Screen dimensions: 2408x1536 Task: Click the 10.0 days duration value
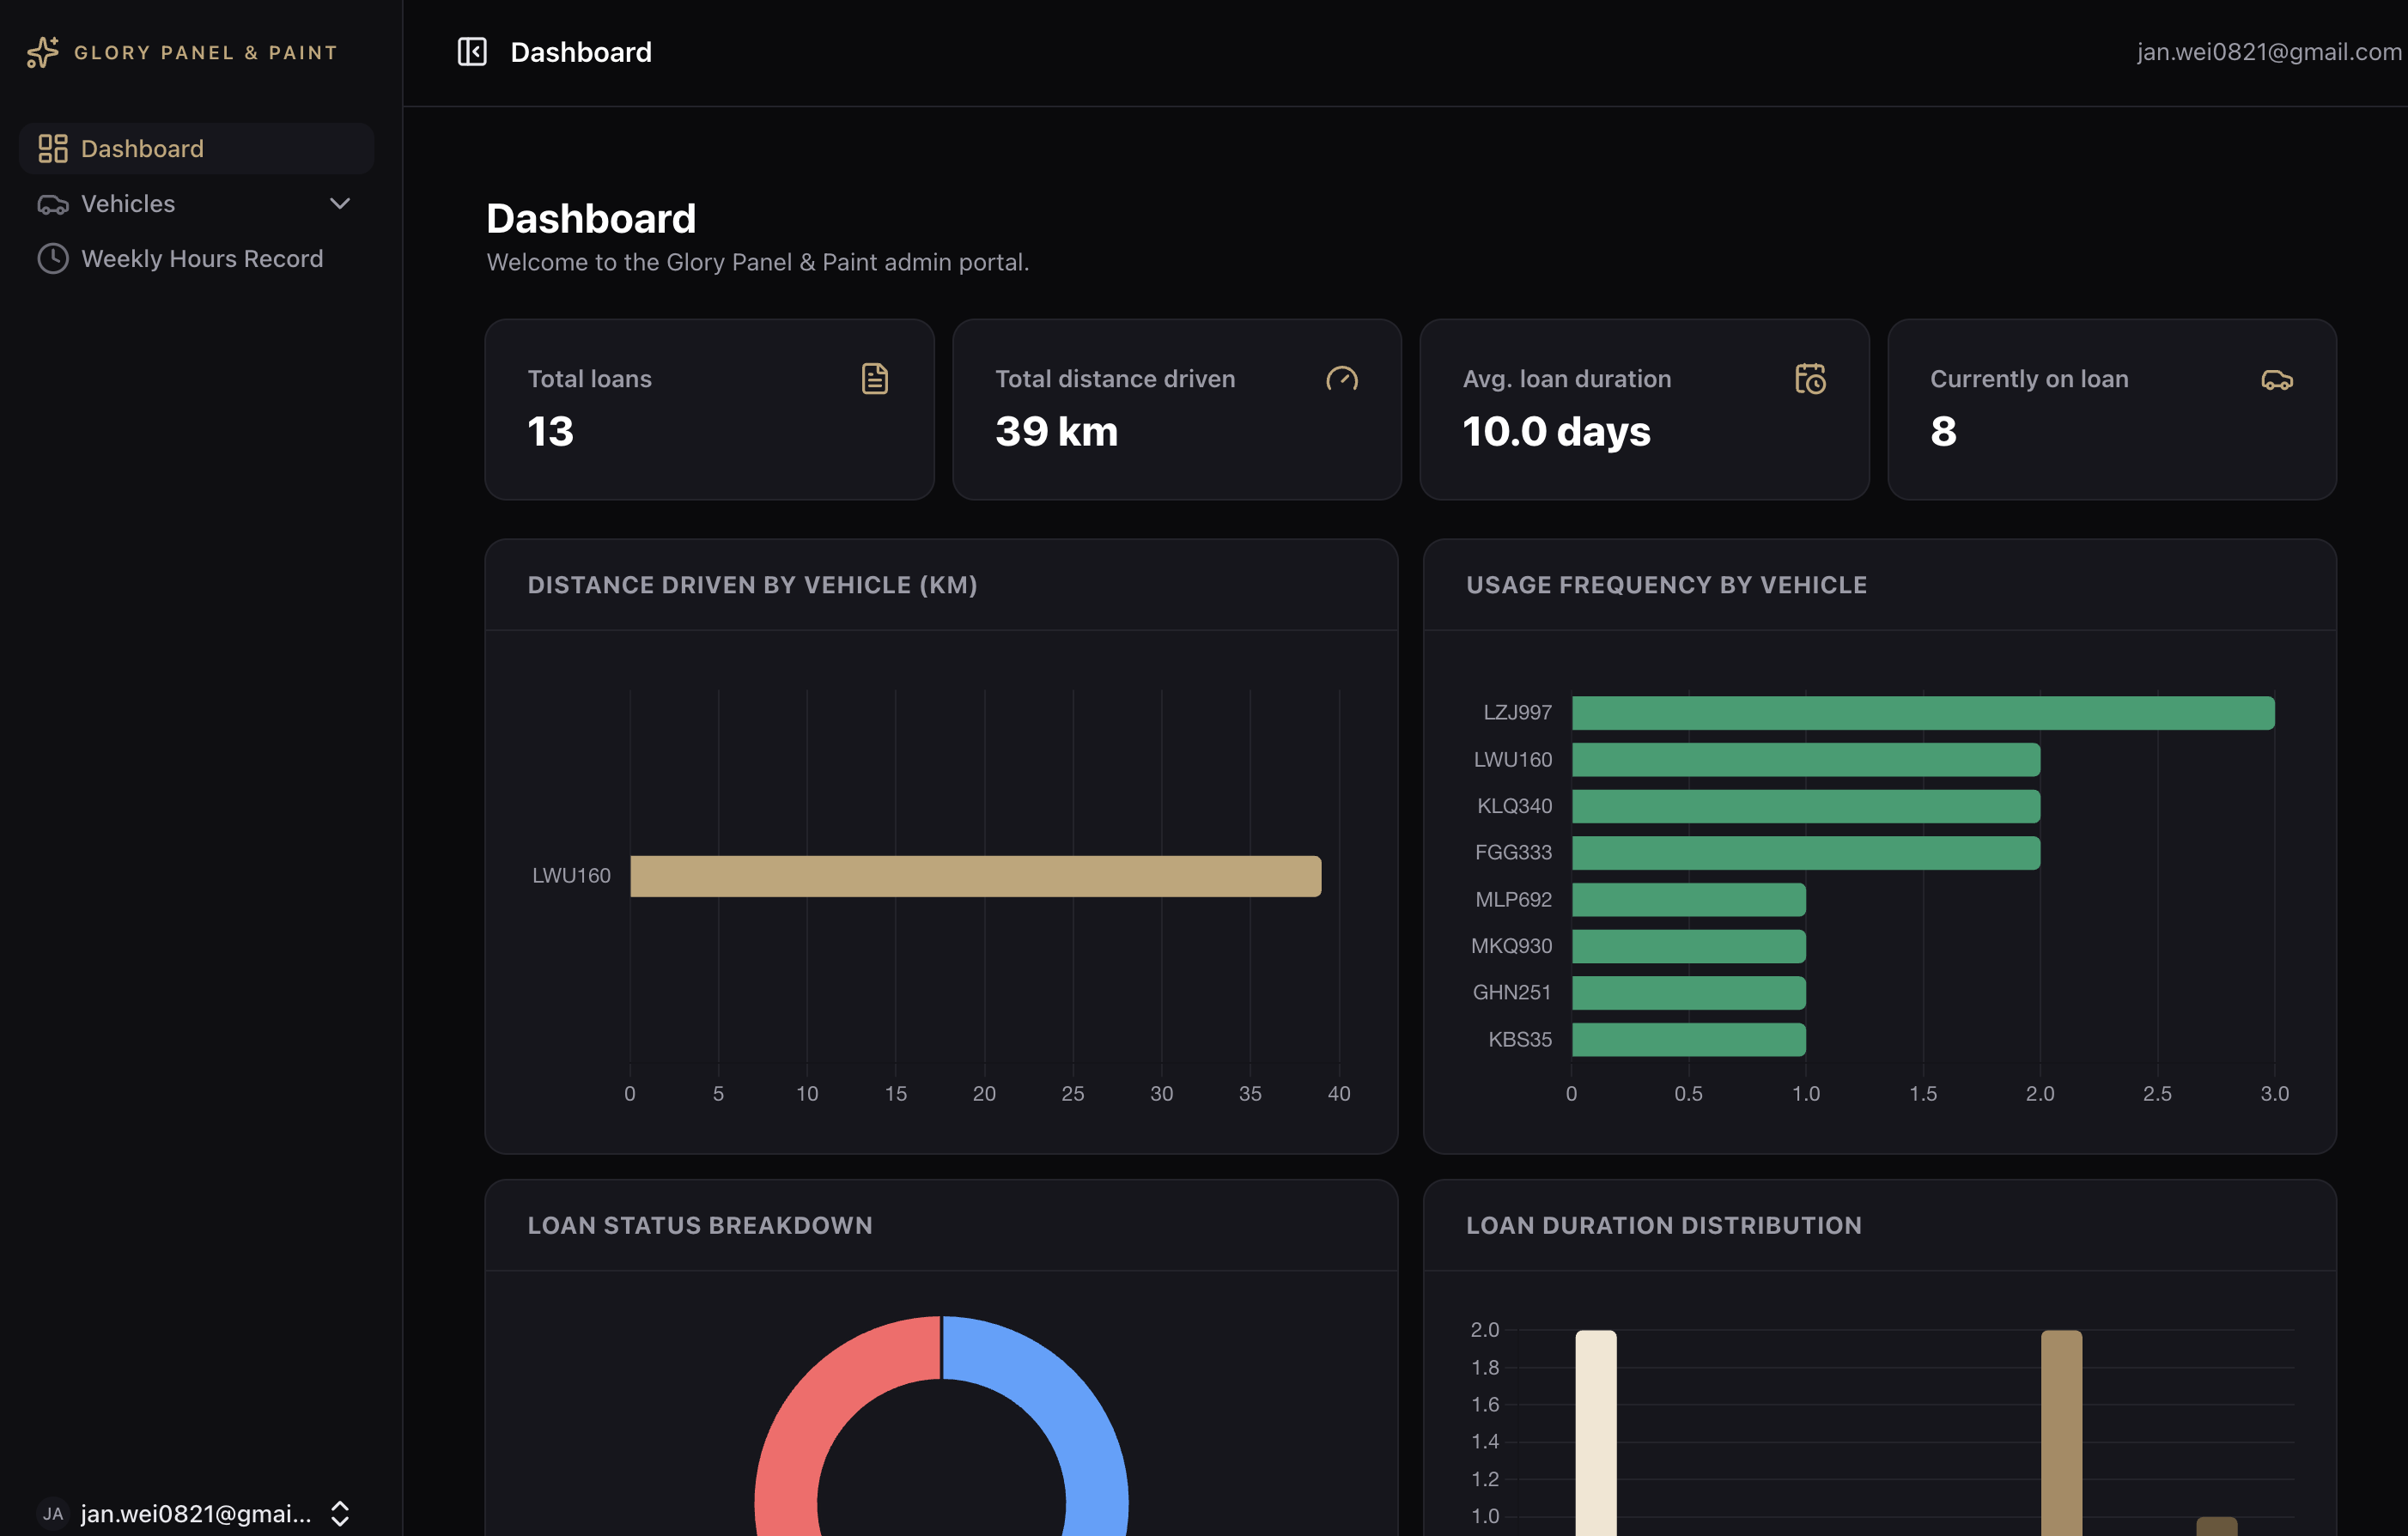[1557, 432]
